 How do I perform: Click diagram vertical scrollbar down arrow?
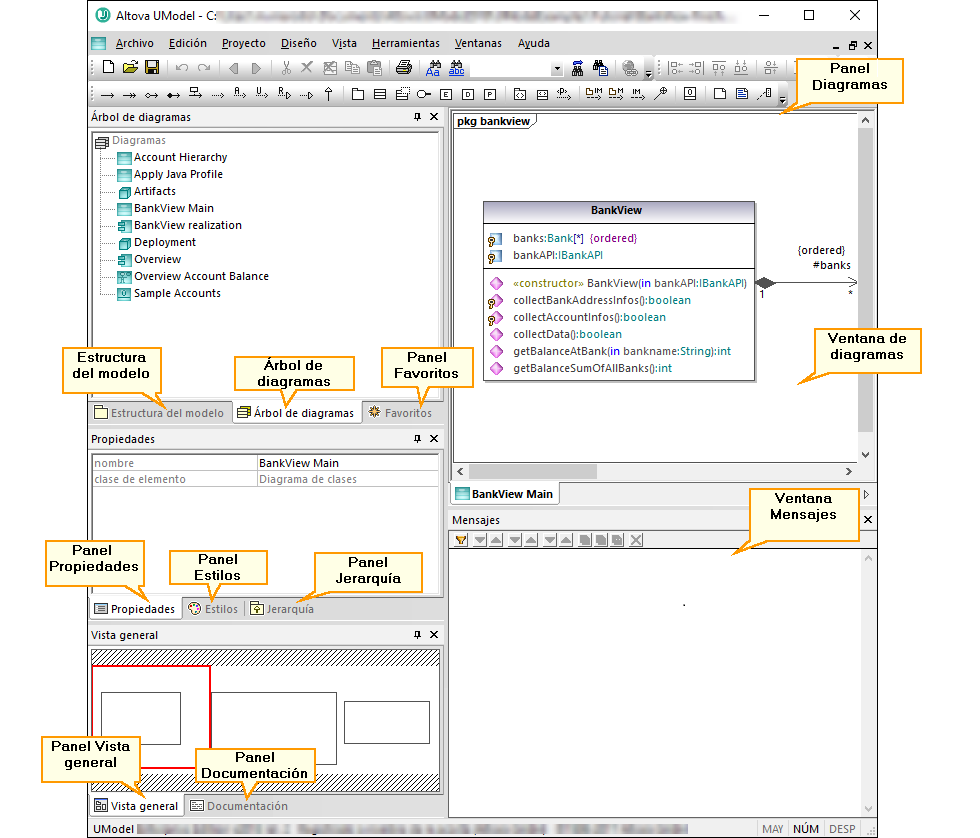(866, 455)
